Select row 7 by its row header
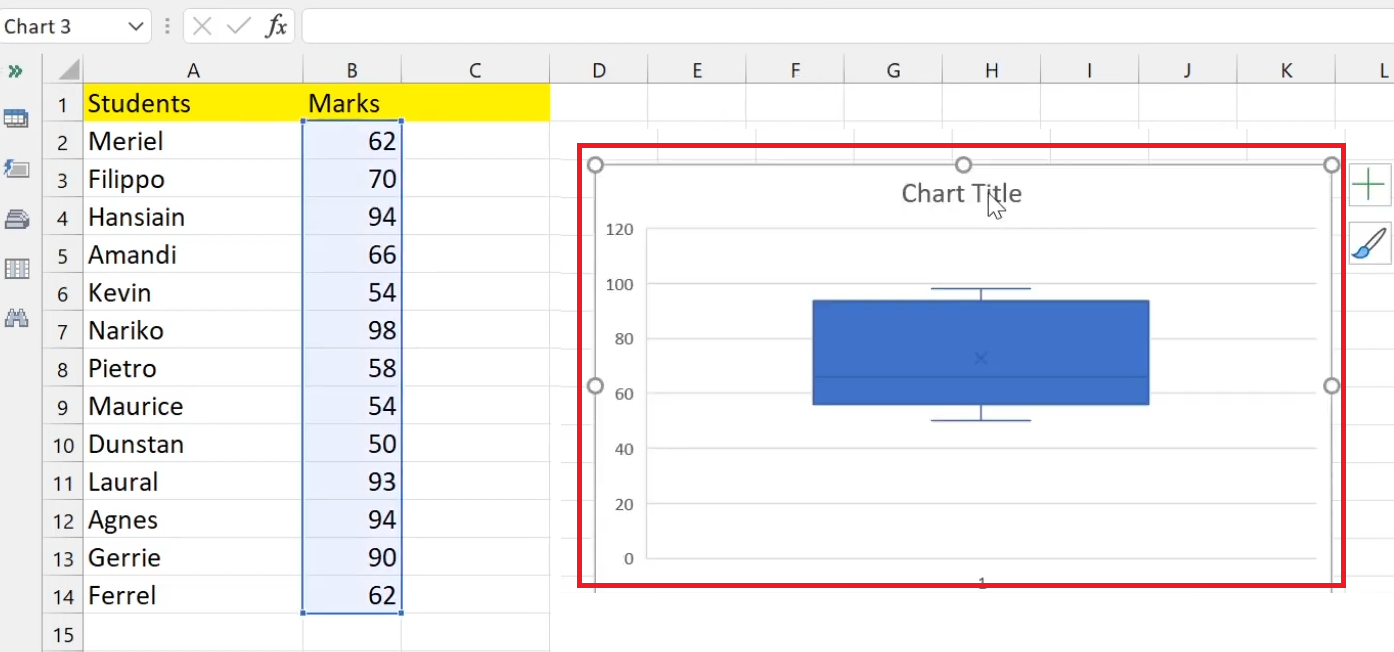The width and height of the screenshot is (1394, 652). pos(62,330)
